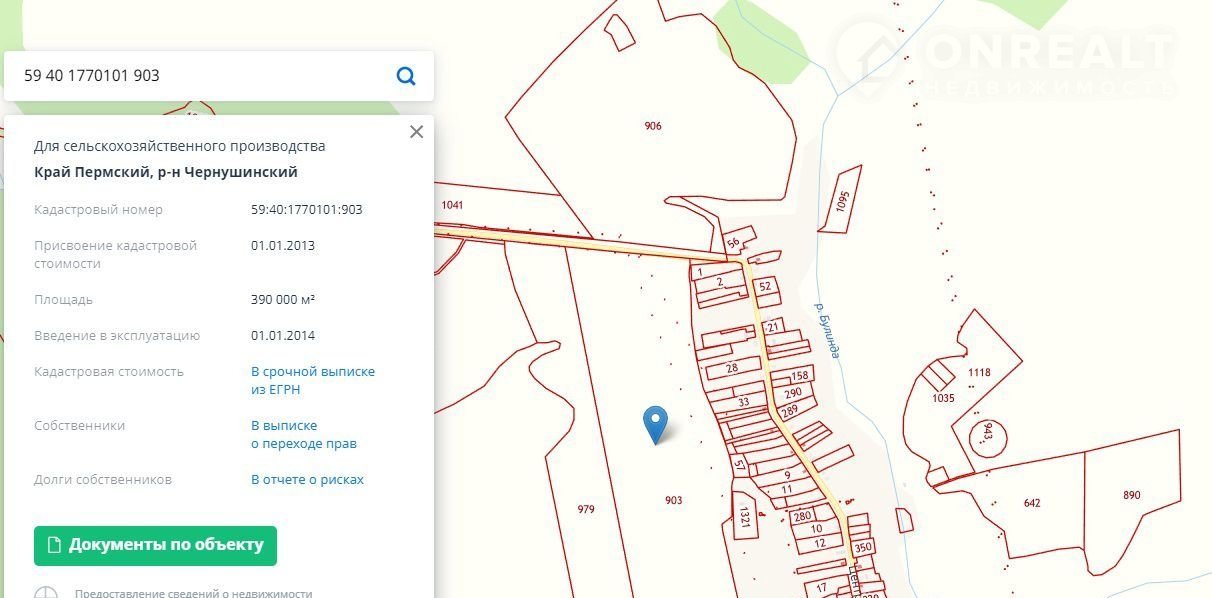
Task: Click parcel label 903 on map
Action: 673,500
